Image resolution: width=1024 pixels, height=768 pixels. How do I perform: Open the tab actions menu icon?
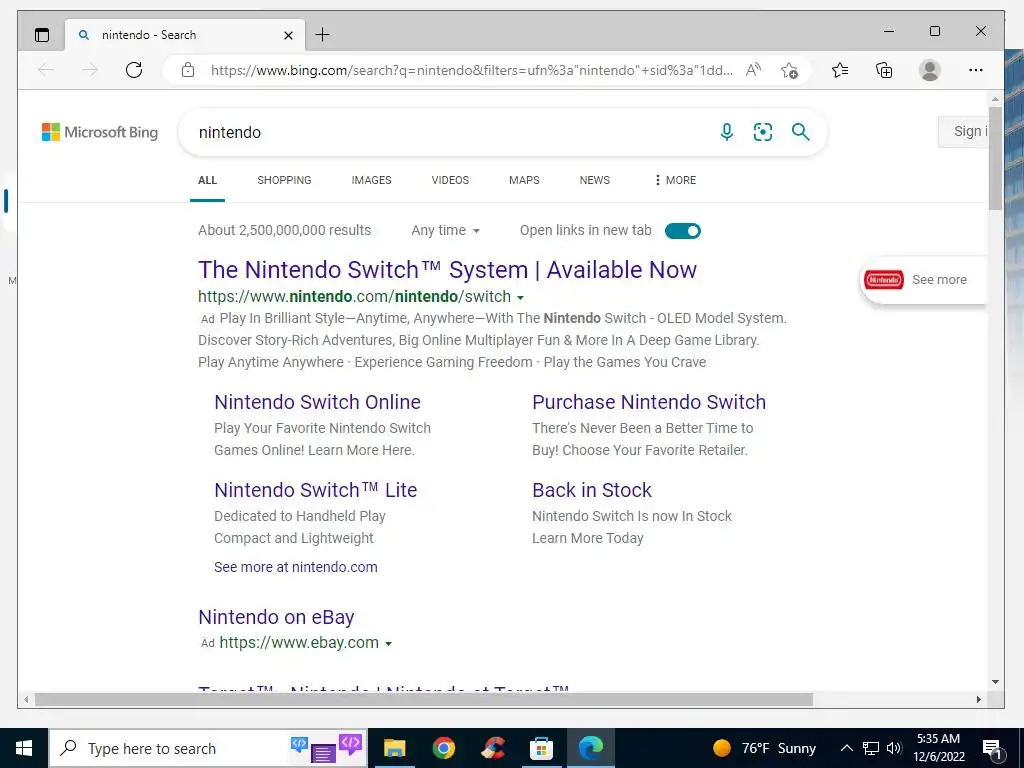pos(42,35)
